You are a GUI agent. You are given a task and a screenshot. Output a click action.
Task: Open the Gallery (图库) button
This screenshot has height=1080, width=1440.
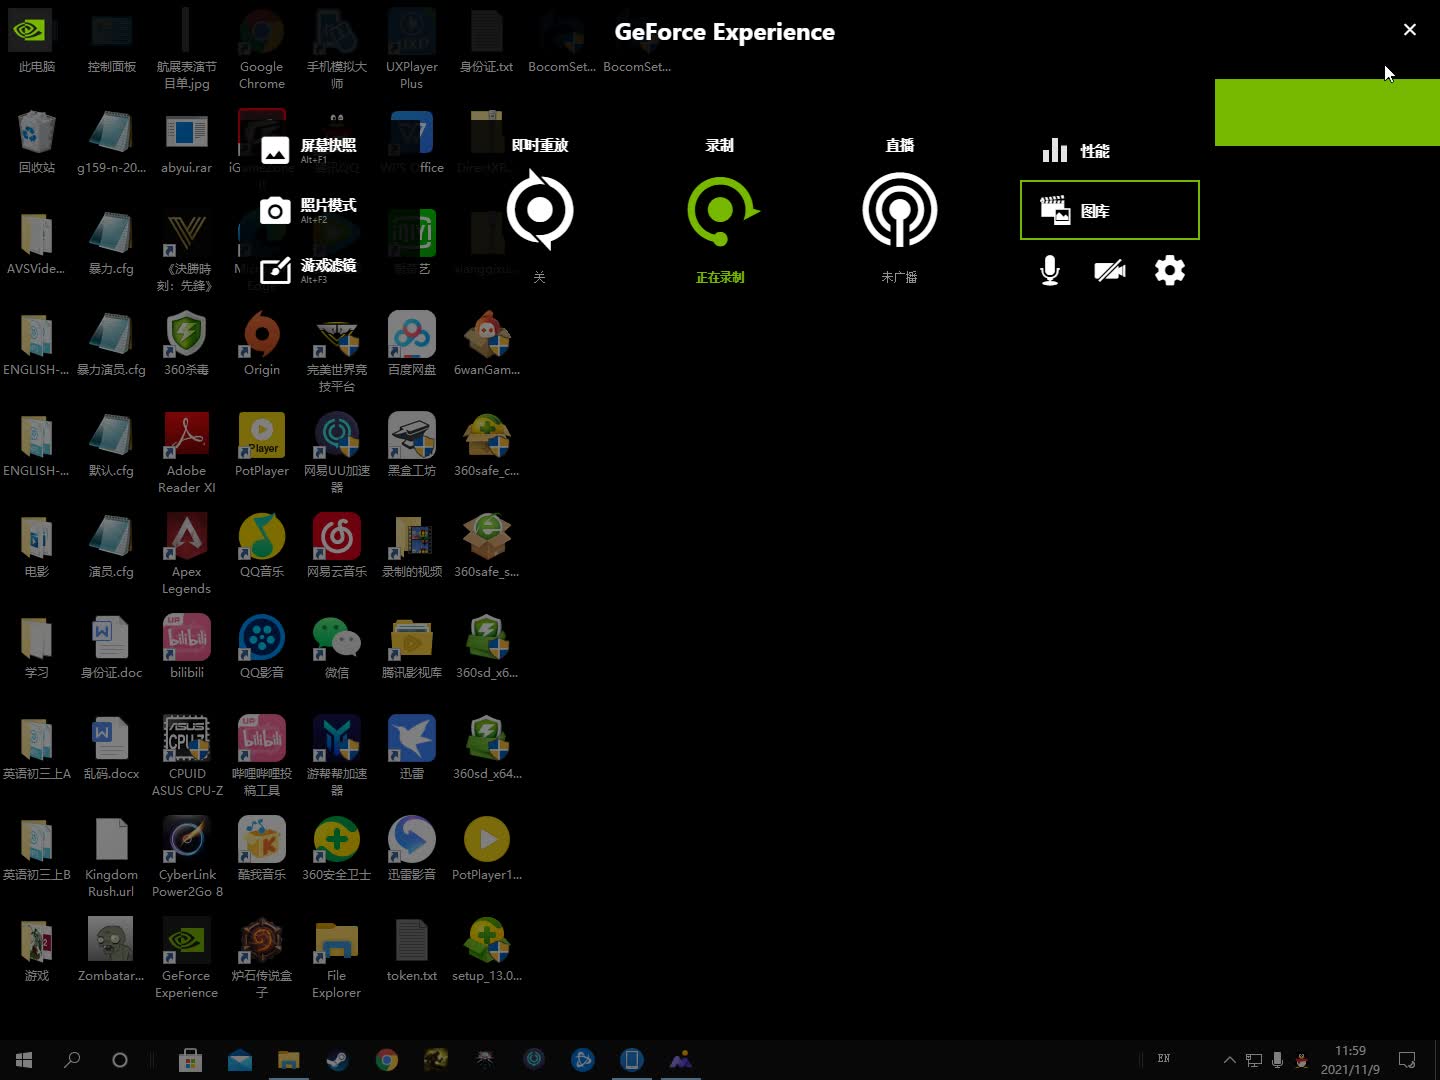[x=1110, y=210]
